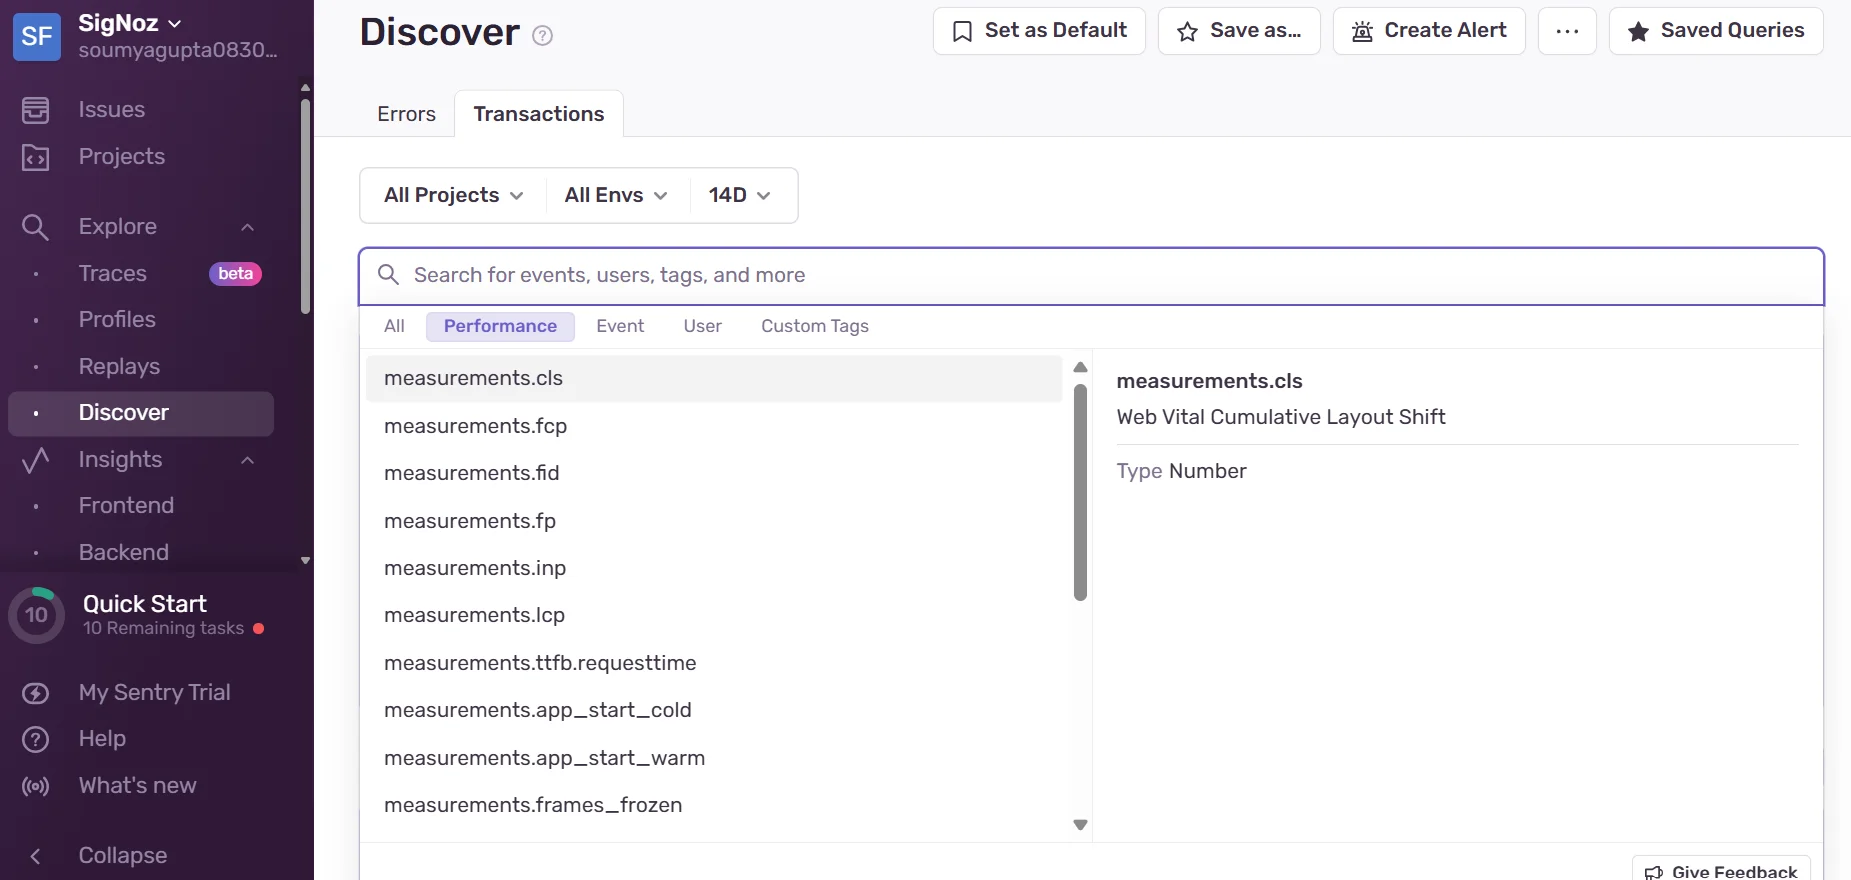Click the My Sentry Trial lightning icon
Screen dimensions: 1851x880
(35, 693)
